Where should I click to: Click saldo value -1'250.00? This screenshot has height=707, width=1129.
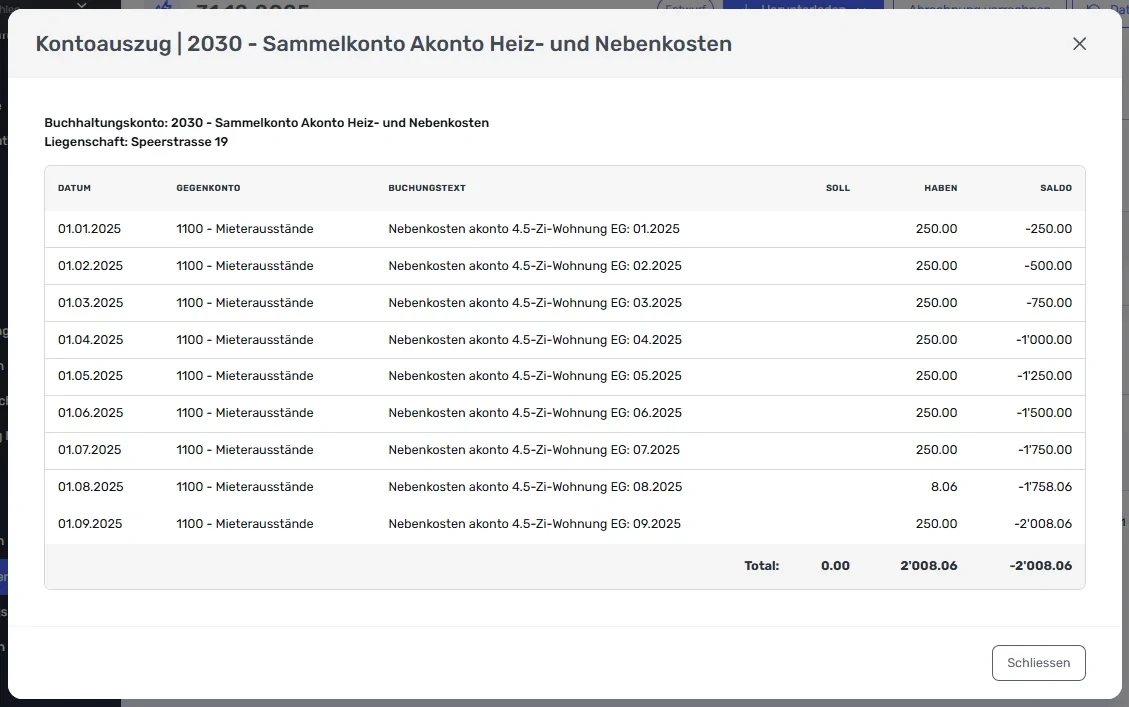[x=1044, y=376]
